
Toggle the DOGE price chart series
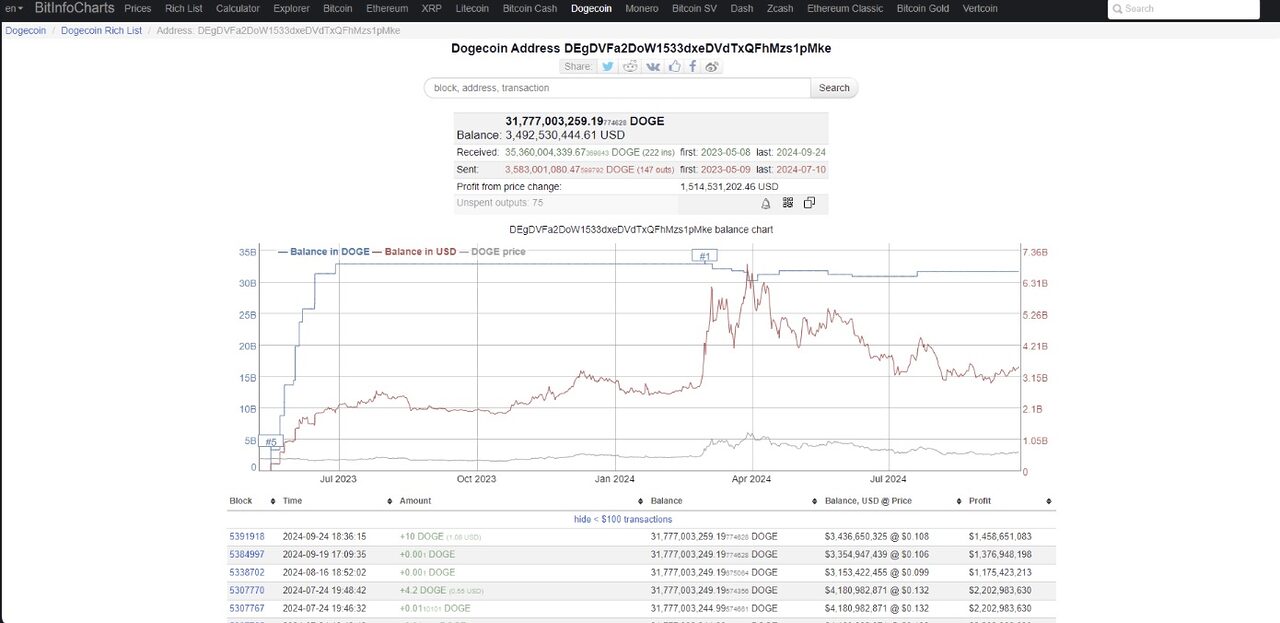pos(492,252)
